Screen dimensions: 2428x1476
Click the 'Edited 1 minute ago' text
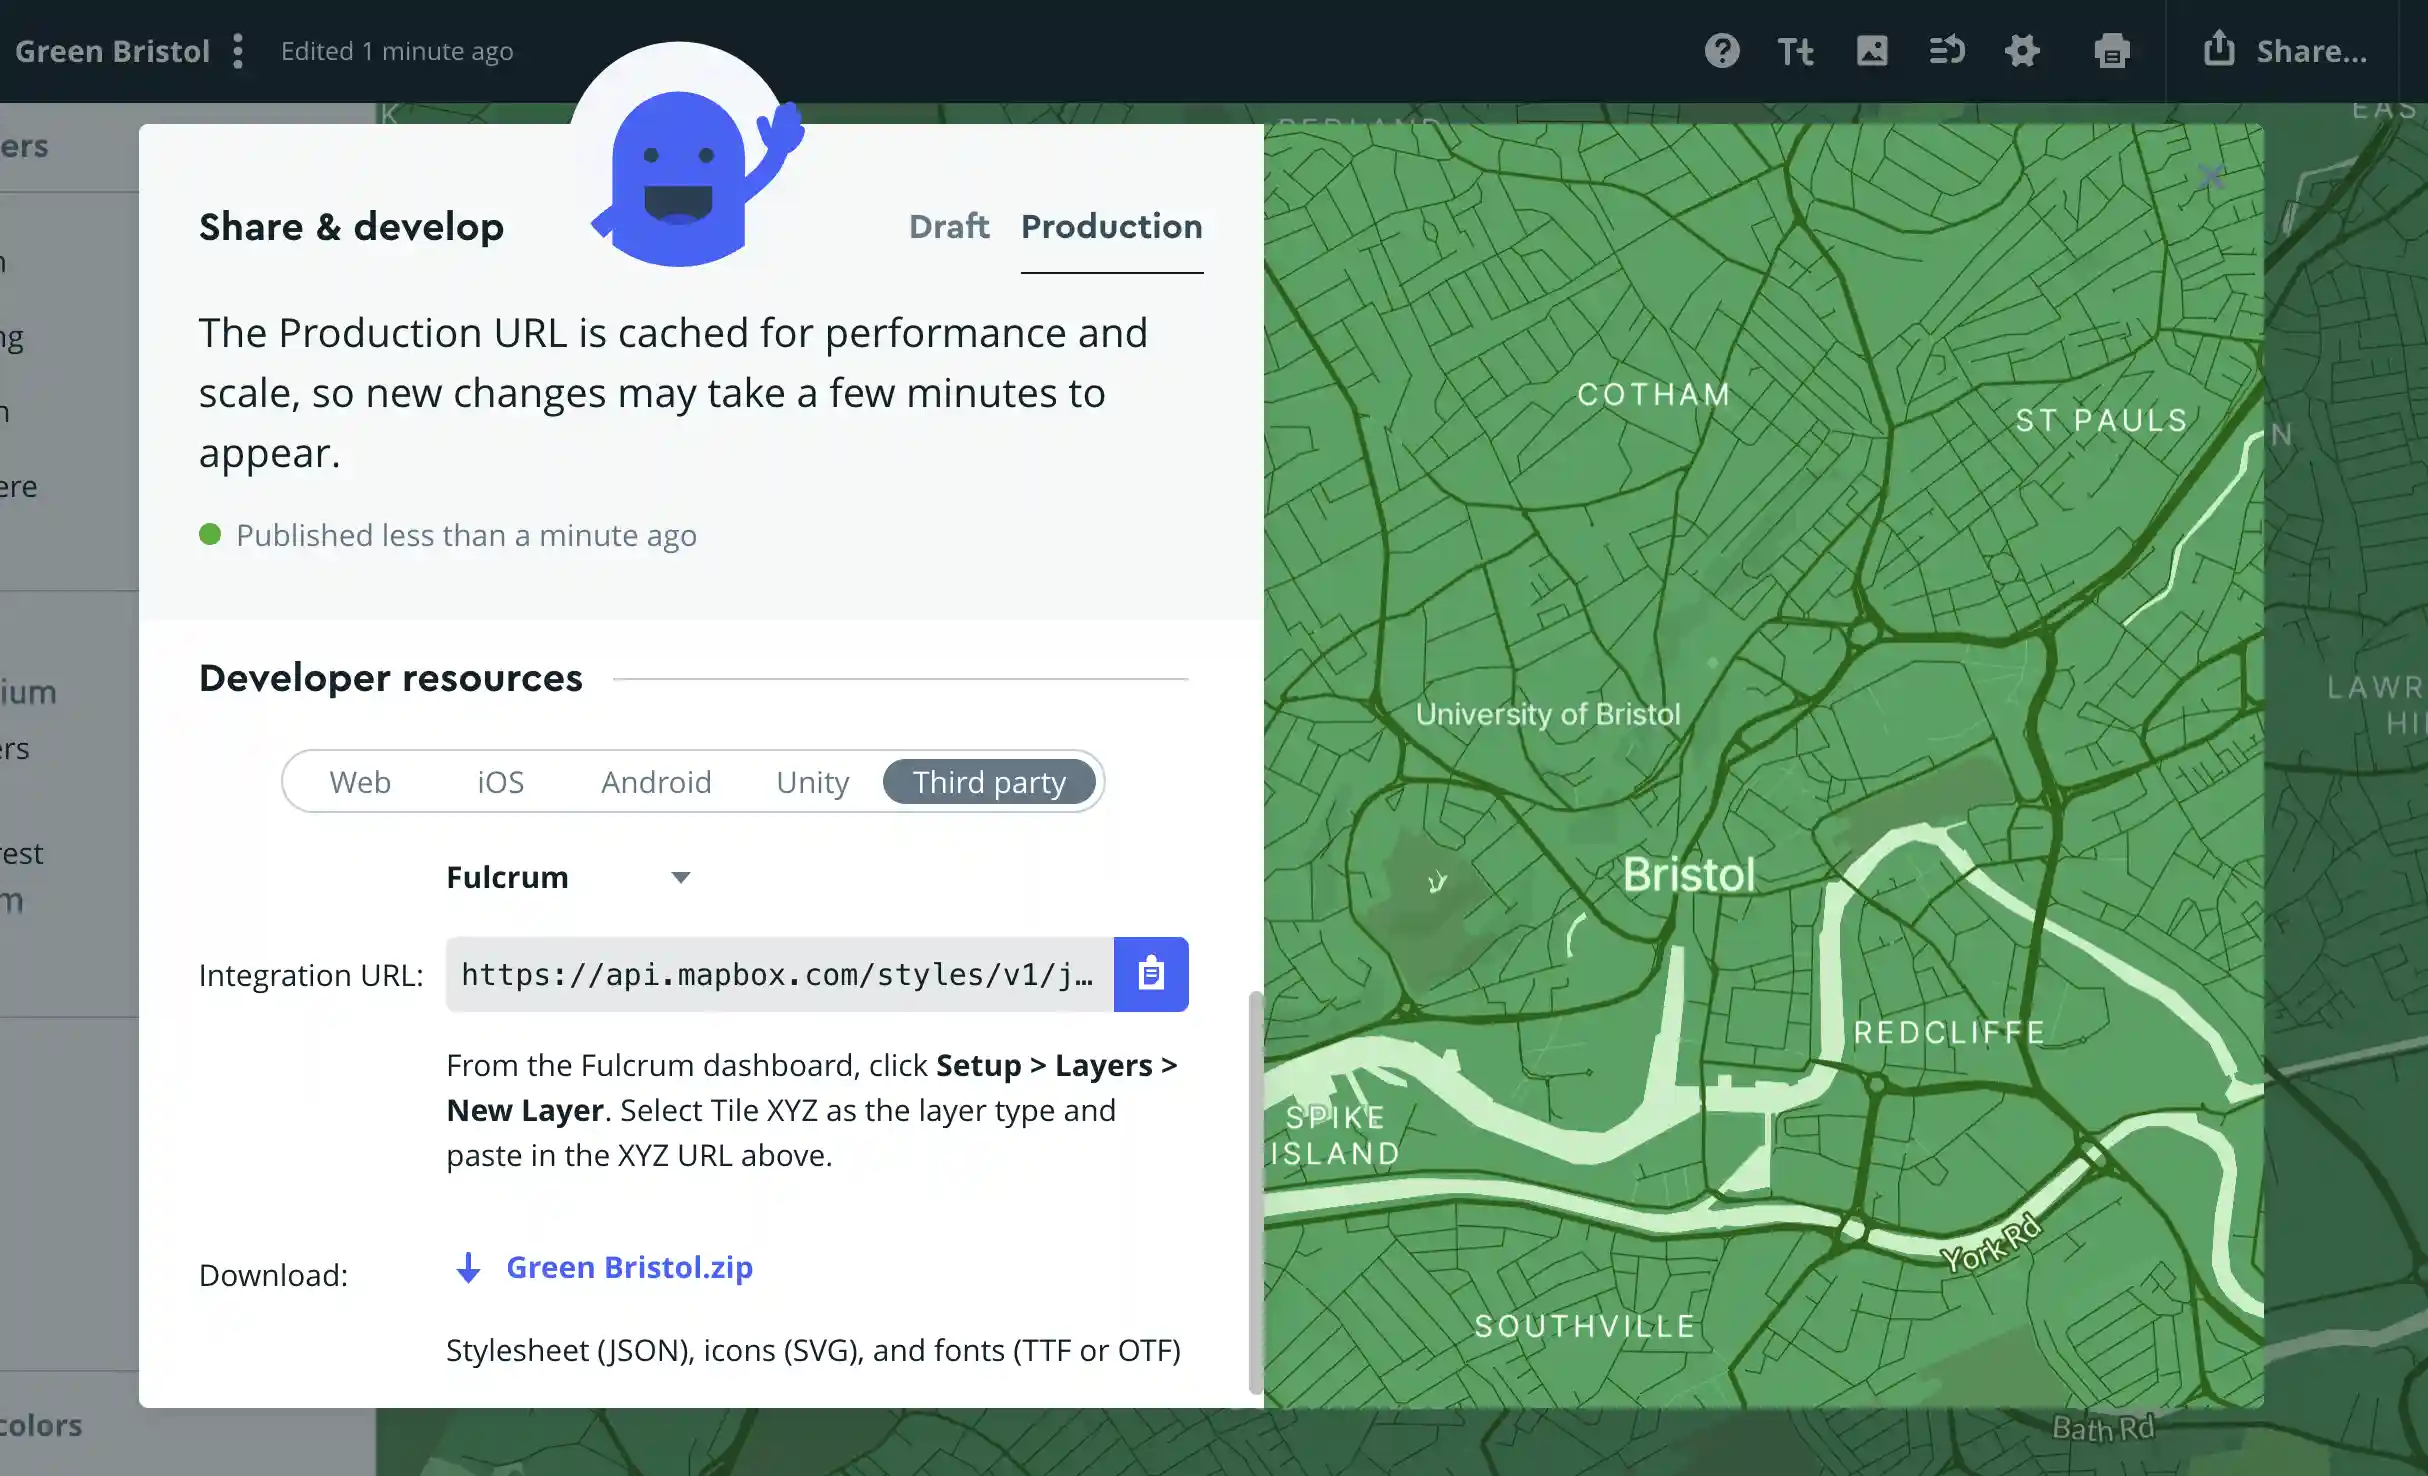[397, 51]
